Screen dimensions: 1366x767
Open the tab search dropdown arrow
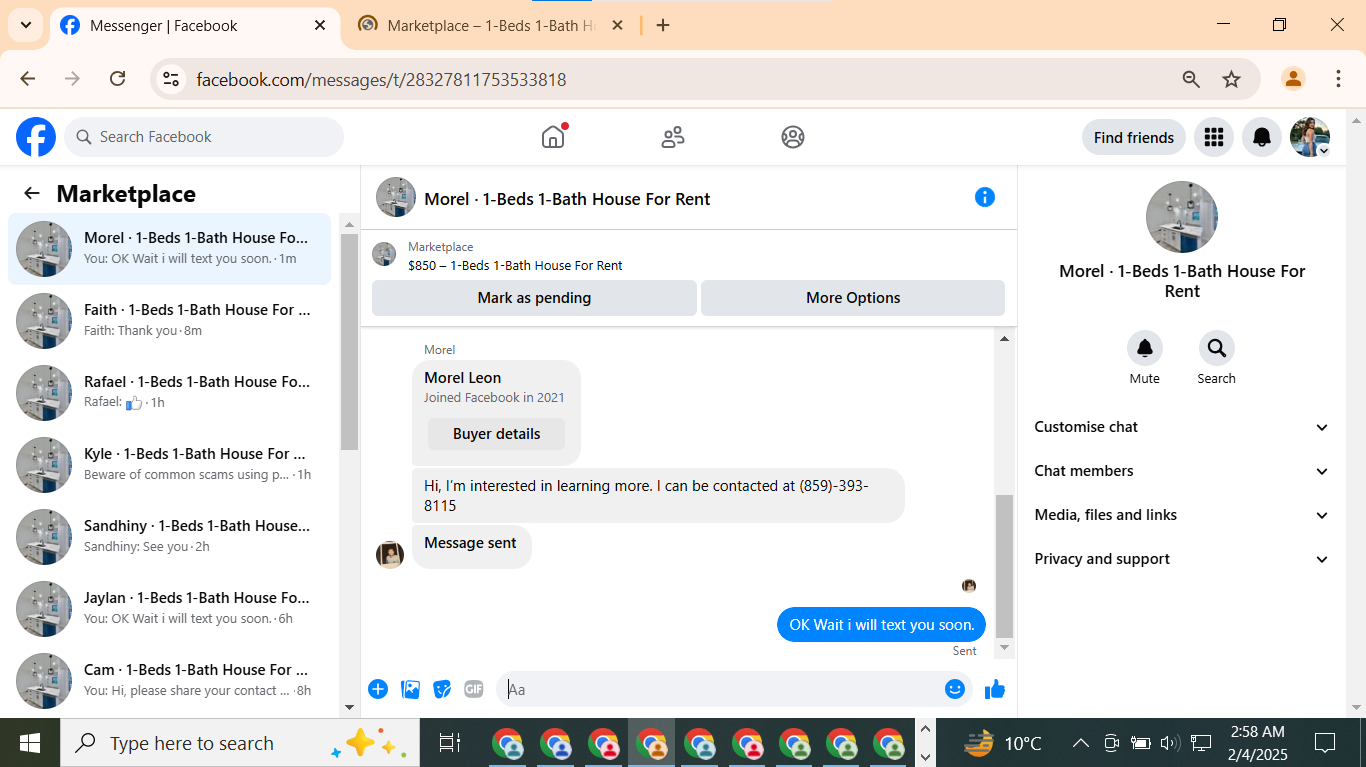point(25,25)
